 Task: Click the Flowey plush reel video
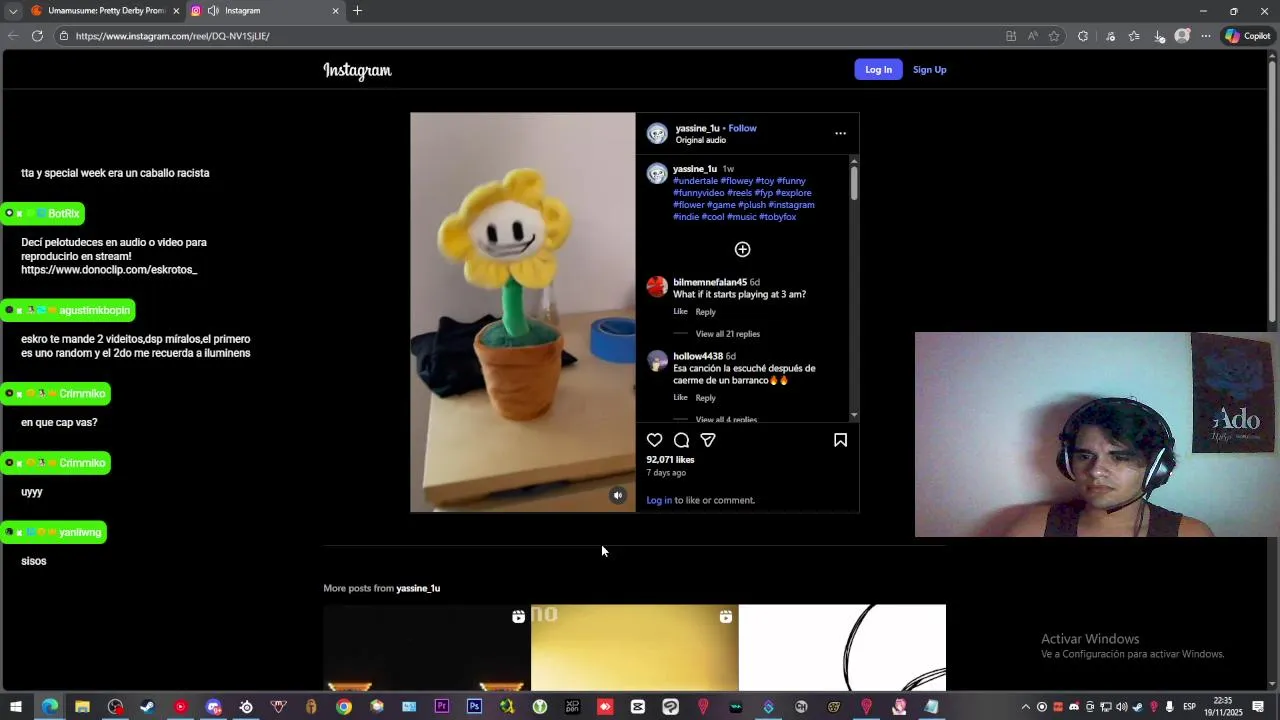(522, 312)
